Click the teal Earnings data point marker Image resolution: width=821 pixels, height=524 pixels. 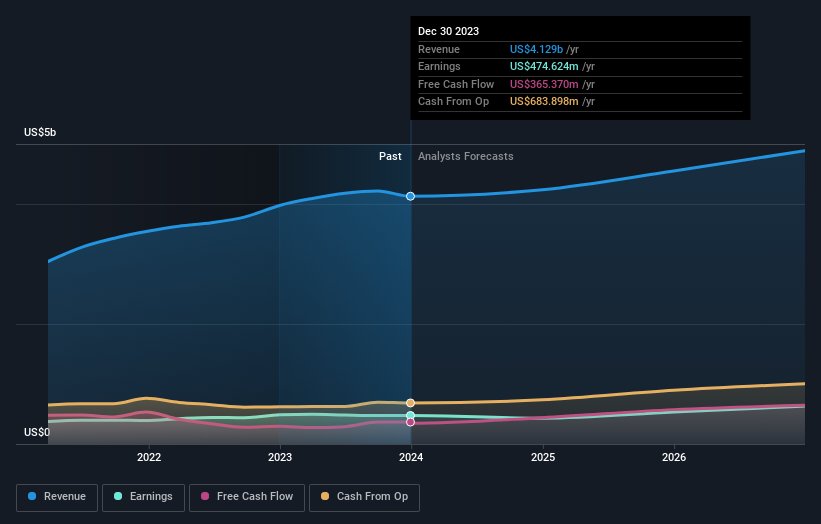tap(410, 416)
